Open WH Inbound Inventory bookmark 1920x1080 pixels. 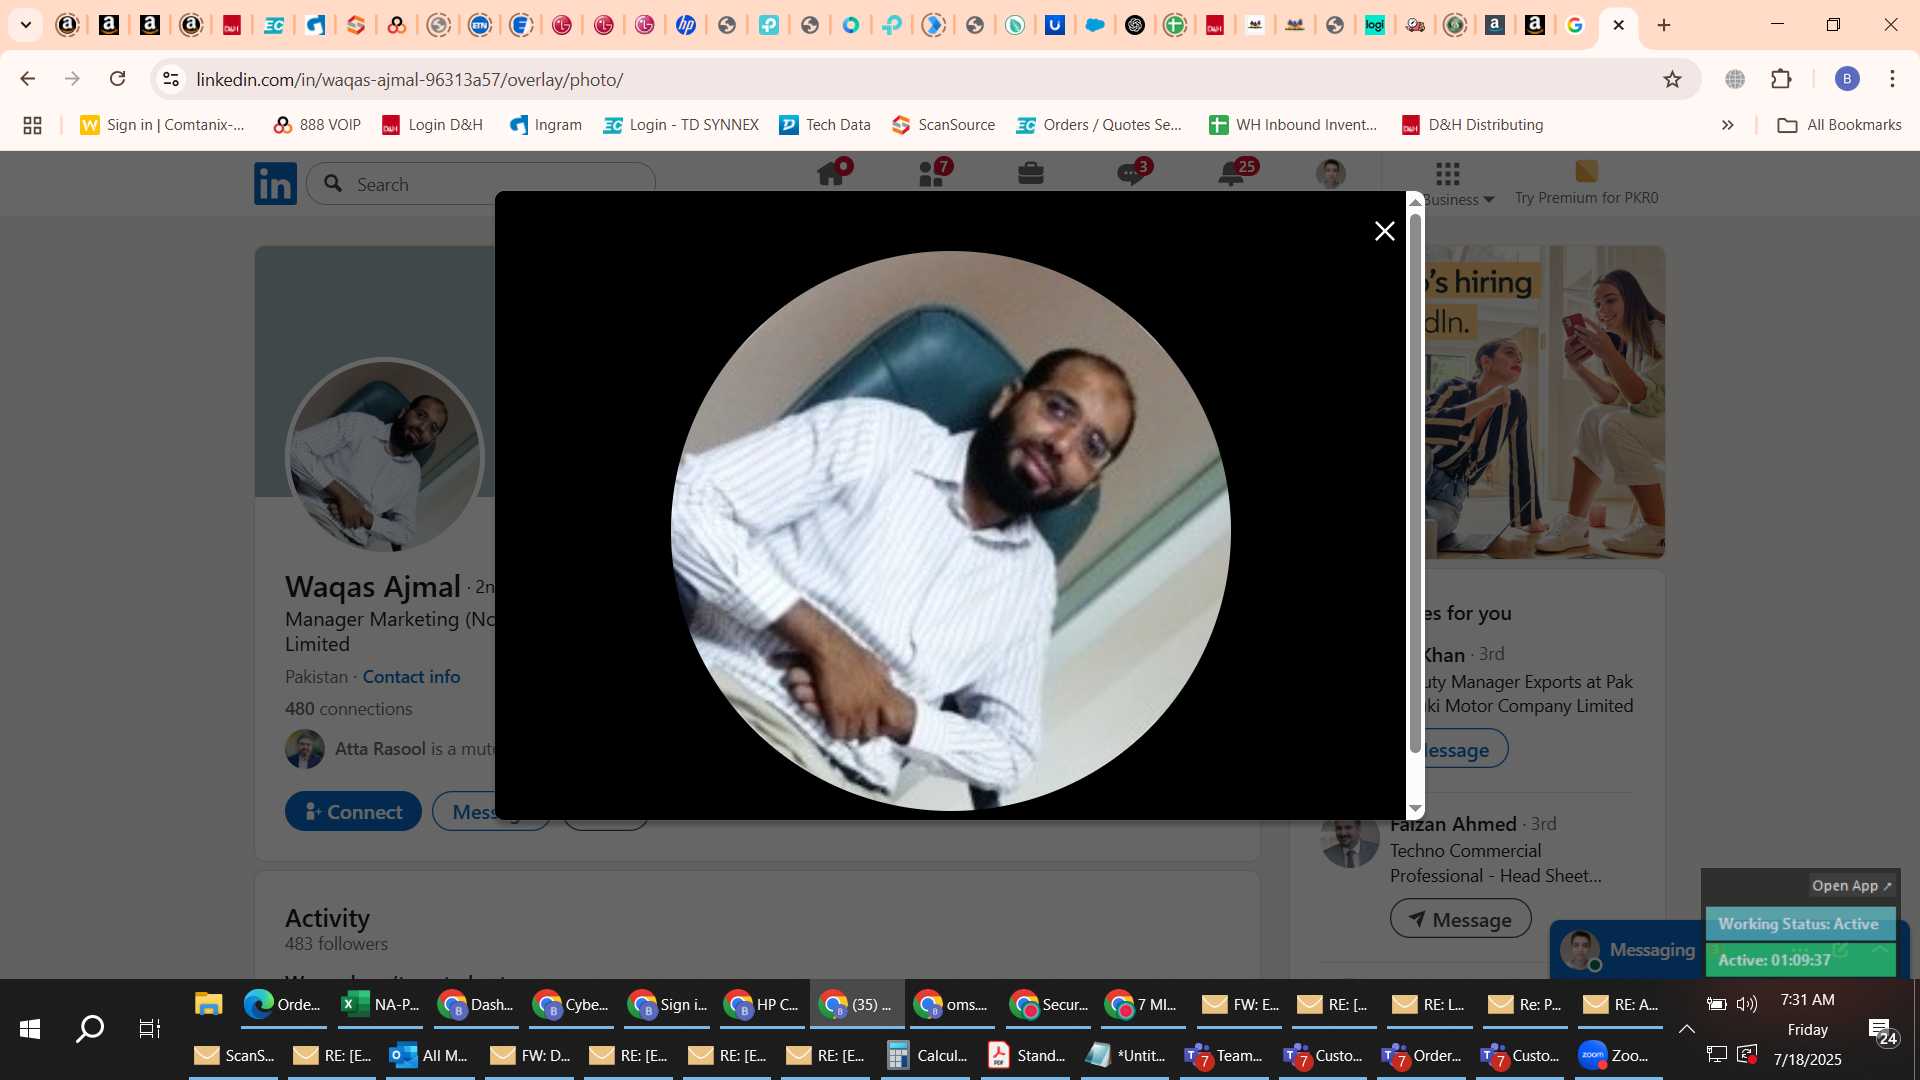(1293, 125)
